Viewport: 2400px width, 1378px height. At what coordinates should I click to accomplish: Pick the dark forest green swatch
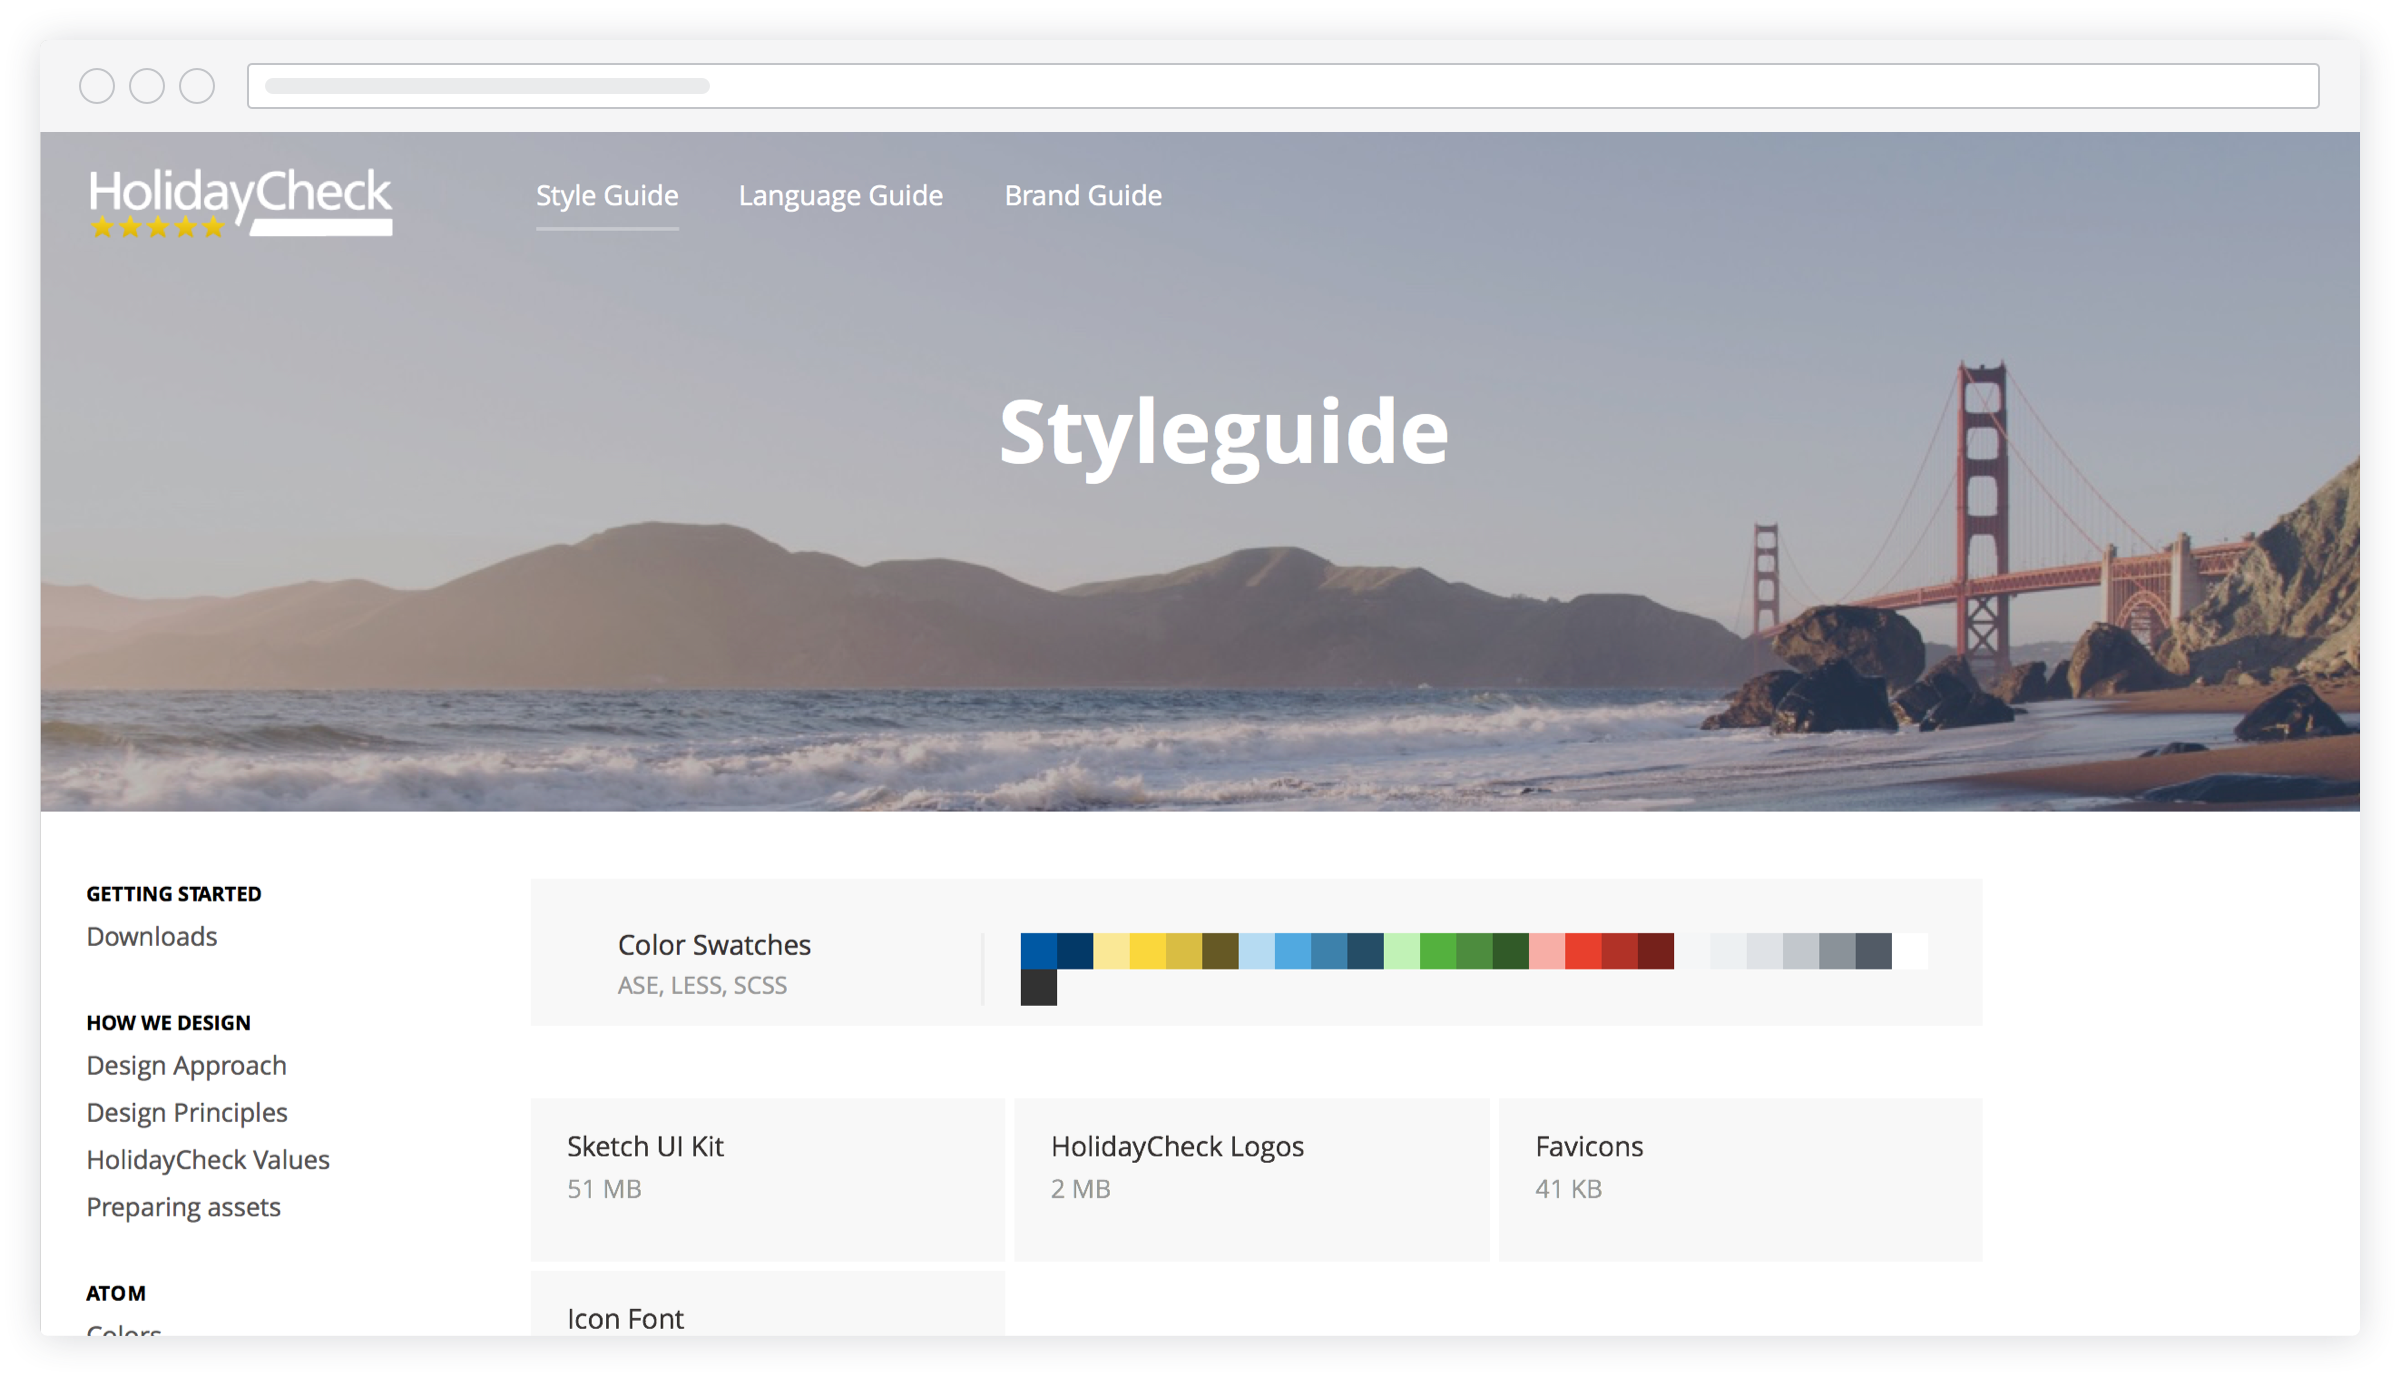tap(1511, 951)
